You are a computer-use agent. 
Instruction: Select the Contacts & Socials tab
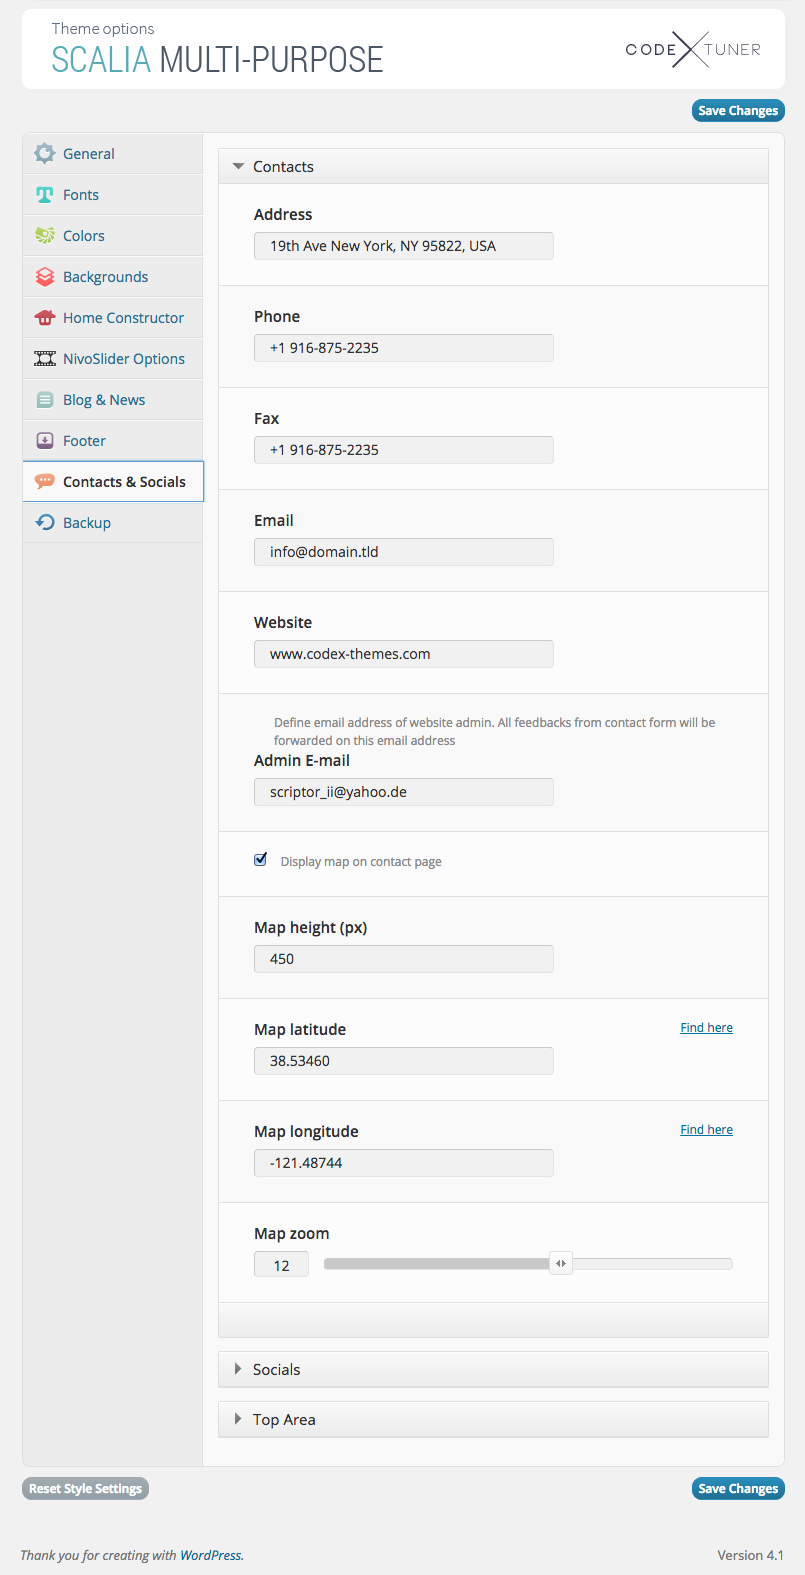[x=124, y=482]
